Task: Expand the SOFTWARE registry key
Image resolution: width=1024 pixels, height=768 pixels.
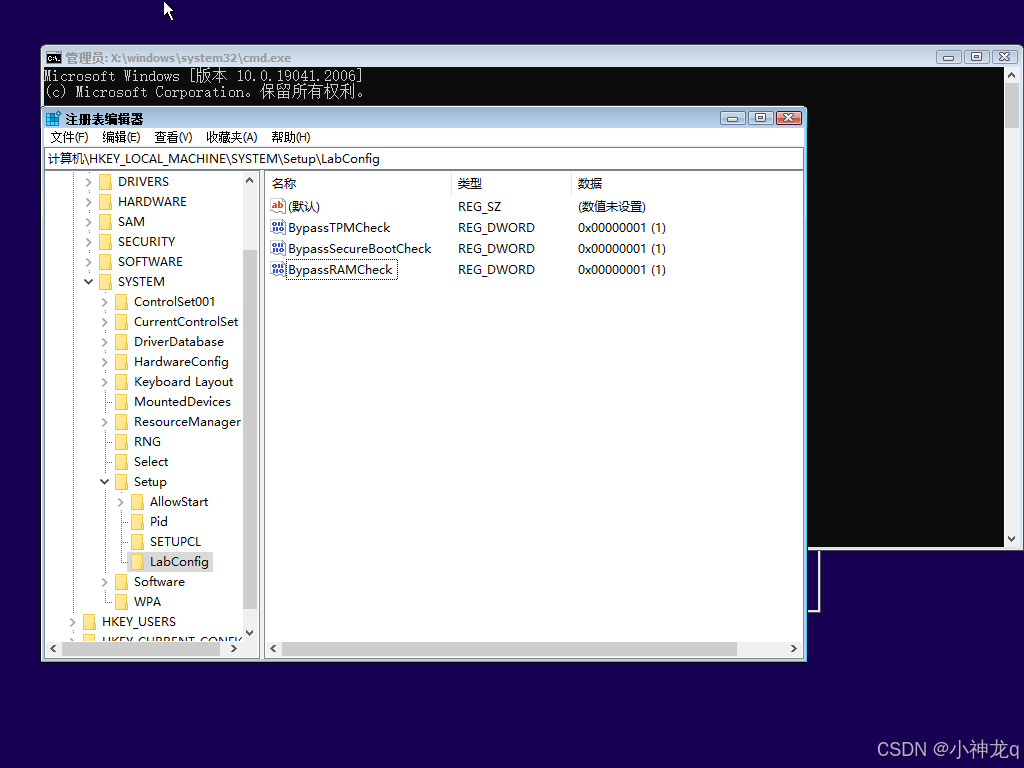Action: pos(88,261)
